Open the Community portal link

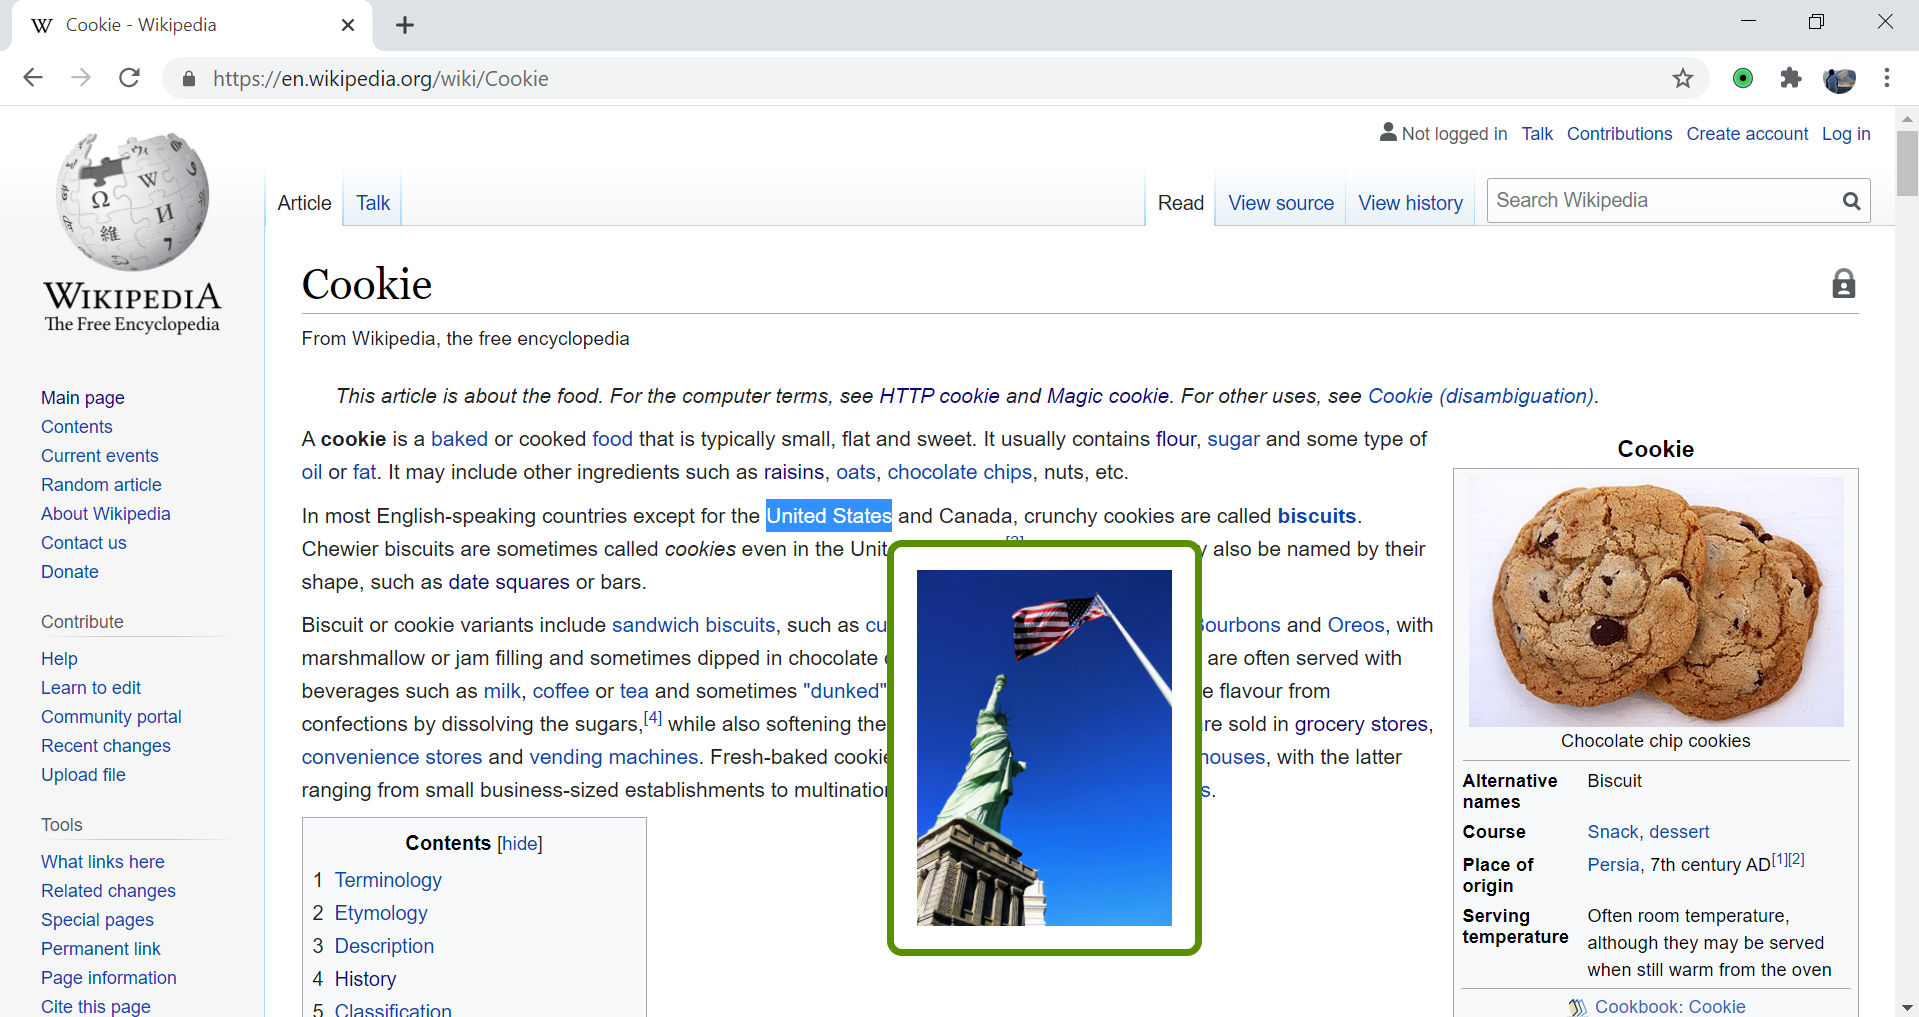pyautogui.click(x=111, y=717)
